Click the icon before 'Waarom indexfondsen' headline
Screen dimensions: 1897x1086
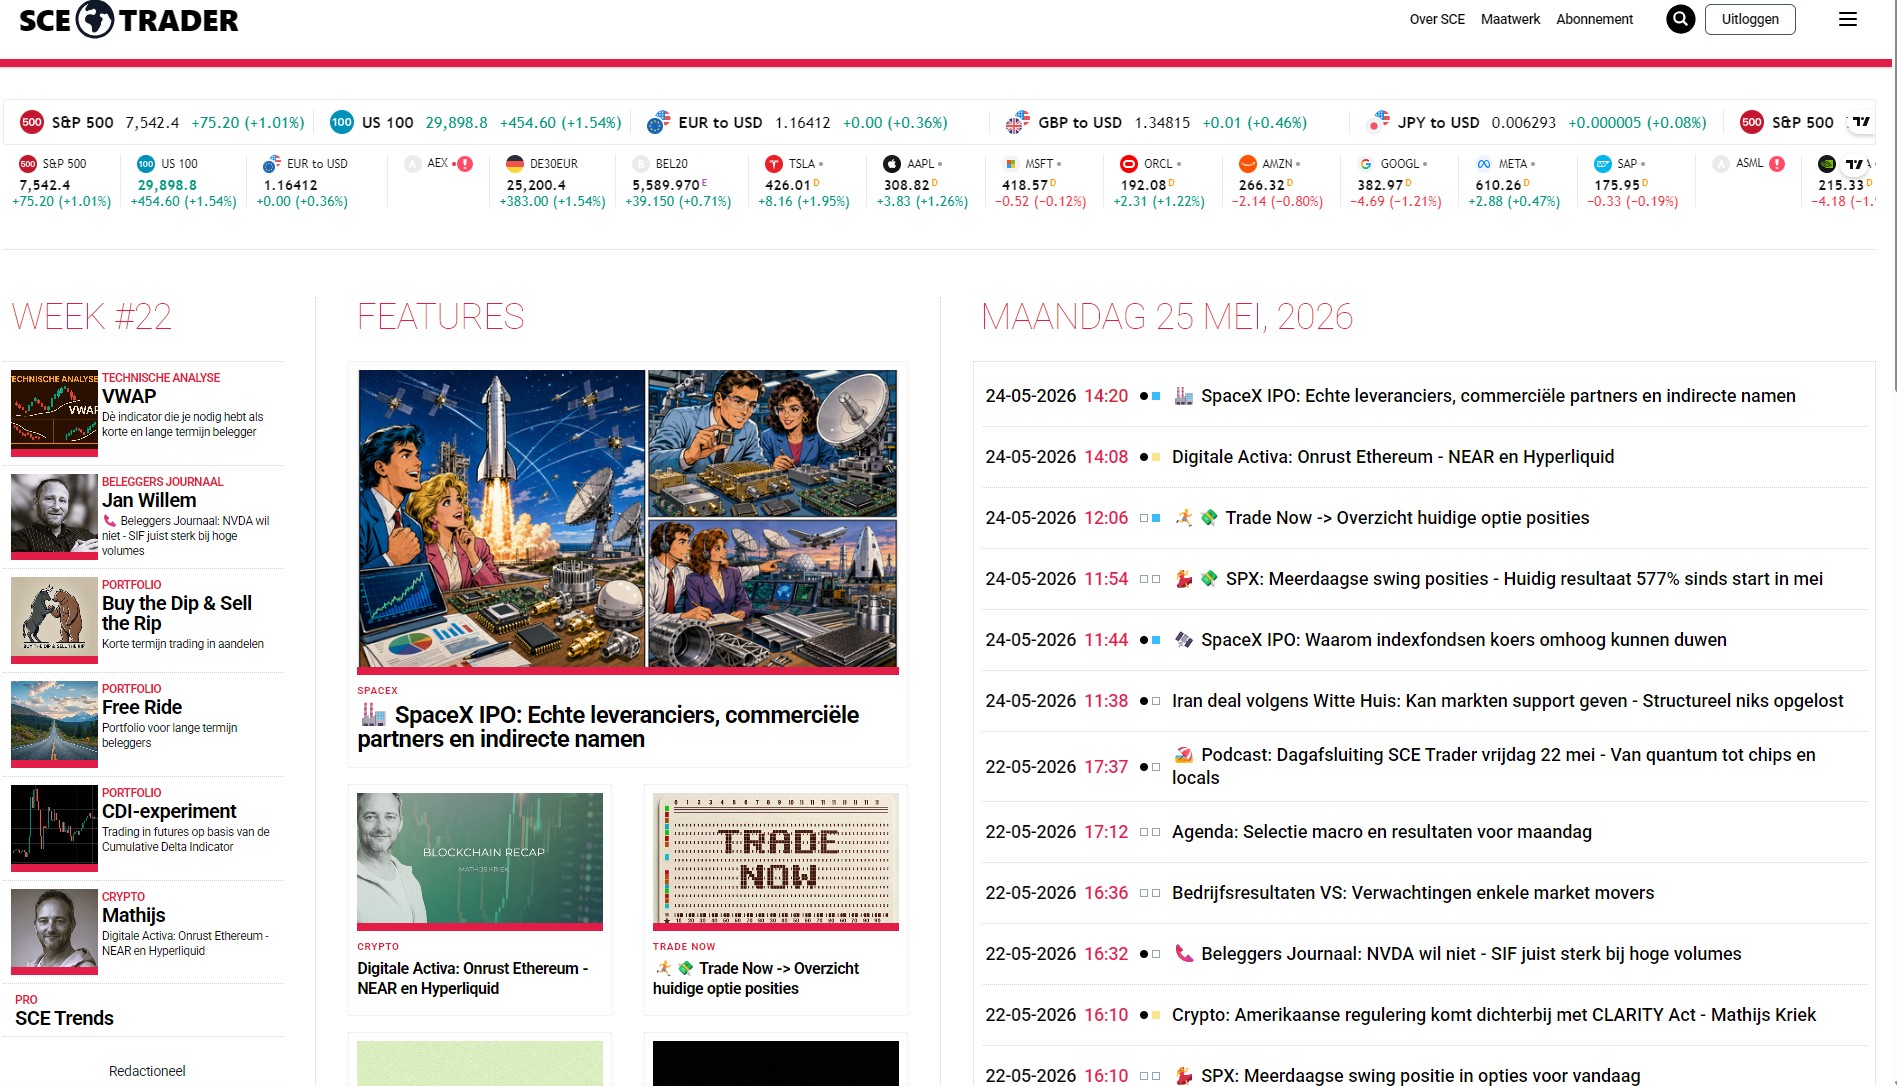(1184, 640)
